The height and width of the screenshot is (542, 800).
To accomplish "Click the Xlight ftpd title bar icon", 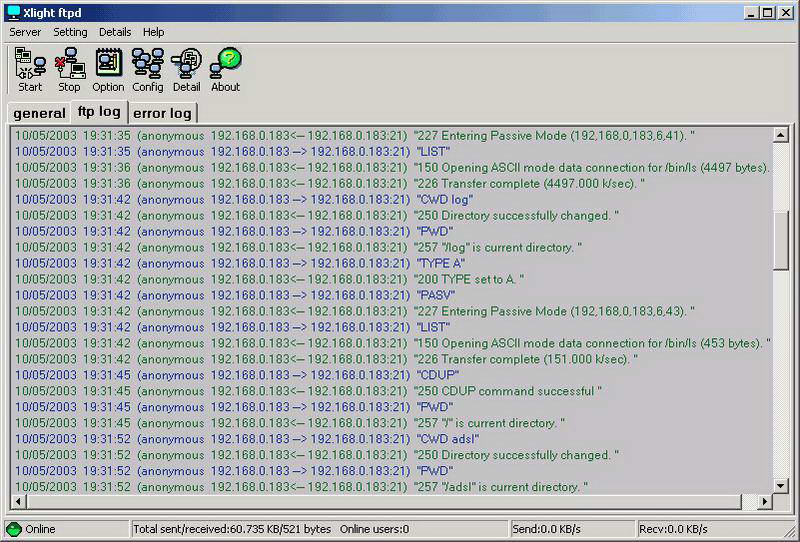I will pyautogui.click(x=13, y=12).
